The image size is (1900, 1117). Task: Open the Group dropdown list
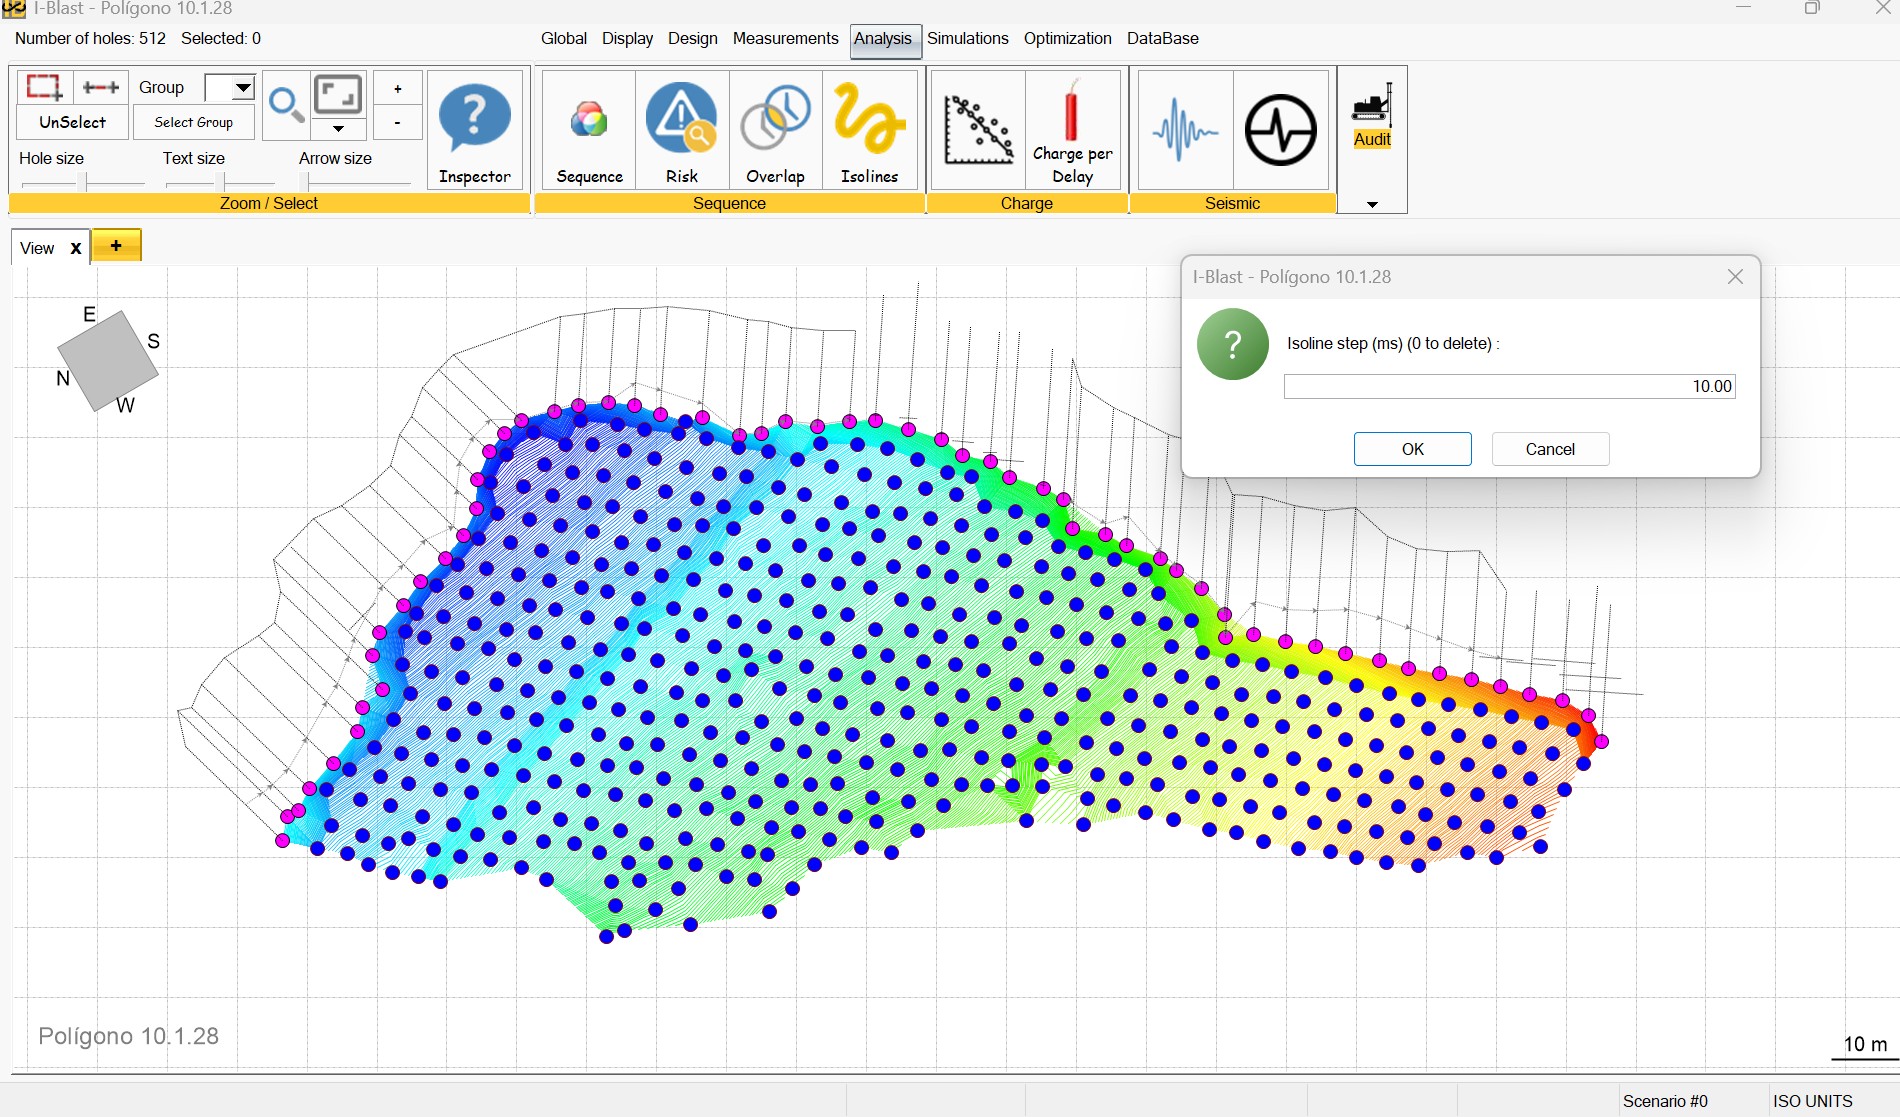pyautogui.click(x=243, y=88)
